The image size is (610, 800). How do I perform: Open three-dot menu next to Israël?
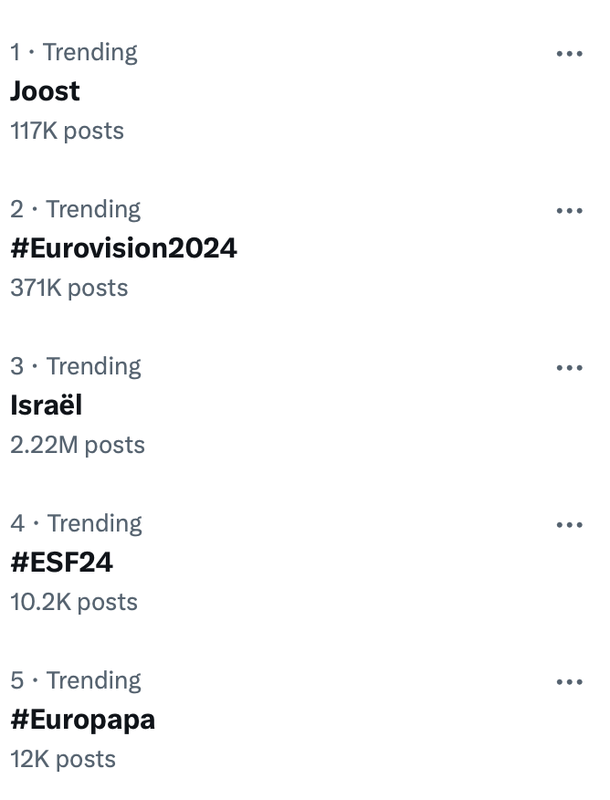(x=569, y=368)
